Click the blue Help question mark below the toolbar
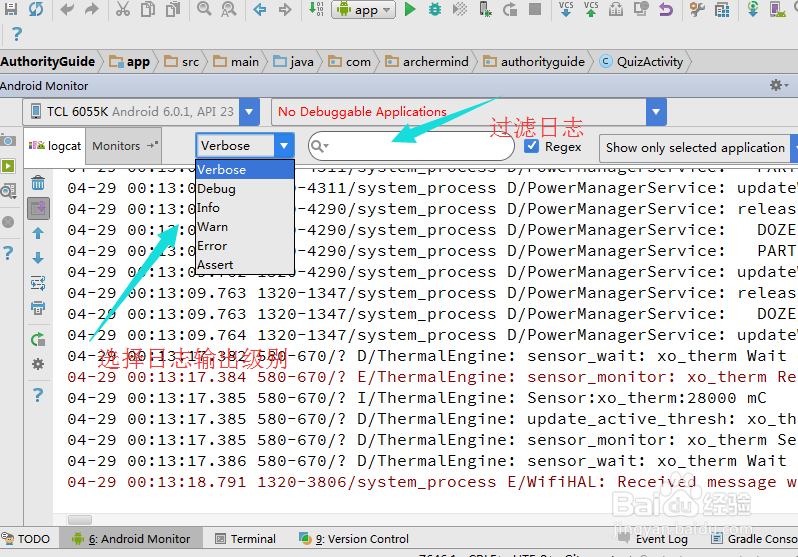The width and height of the screenshot is (798, 557). (x=16, y=34)
